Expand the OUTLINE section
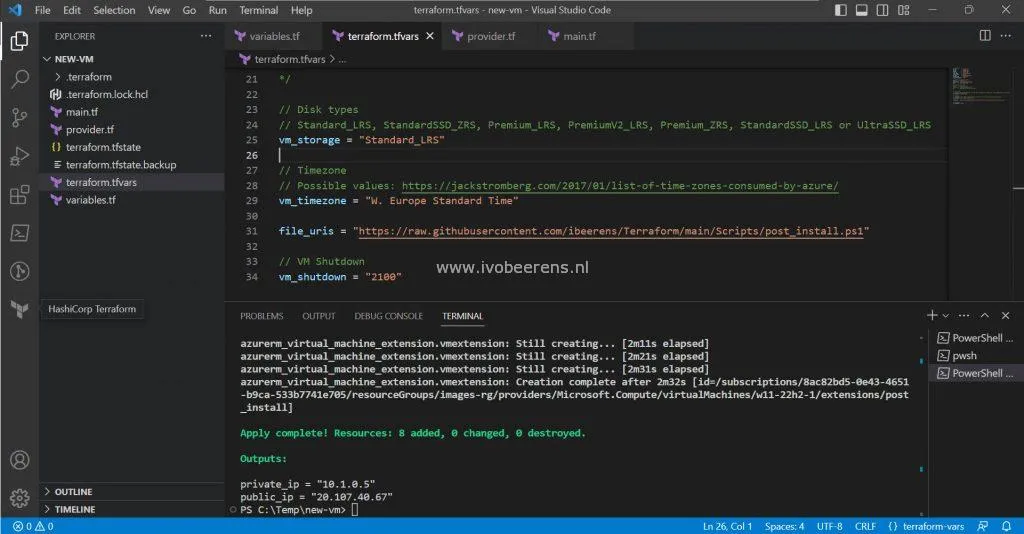1024x534 pixels. (x=132, y=492)
